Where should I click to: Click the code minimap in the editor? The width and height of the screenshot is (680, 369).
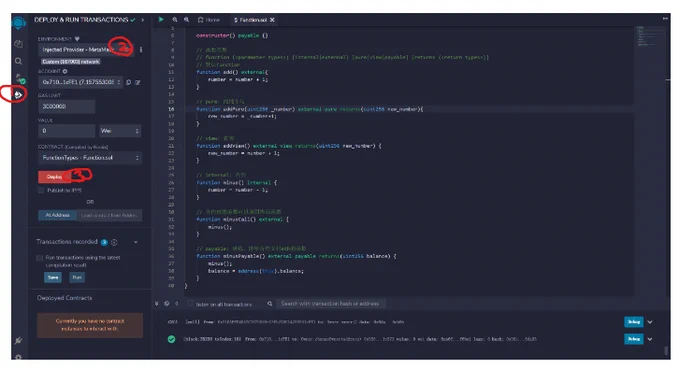(650, 36)
